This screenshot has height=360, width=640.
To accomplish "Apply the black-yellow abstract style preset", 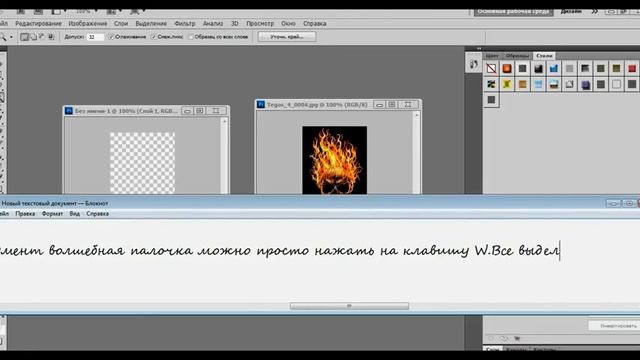I will click(491, 84).
